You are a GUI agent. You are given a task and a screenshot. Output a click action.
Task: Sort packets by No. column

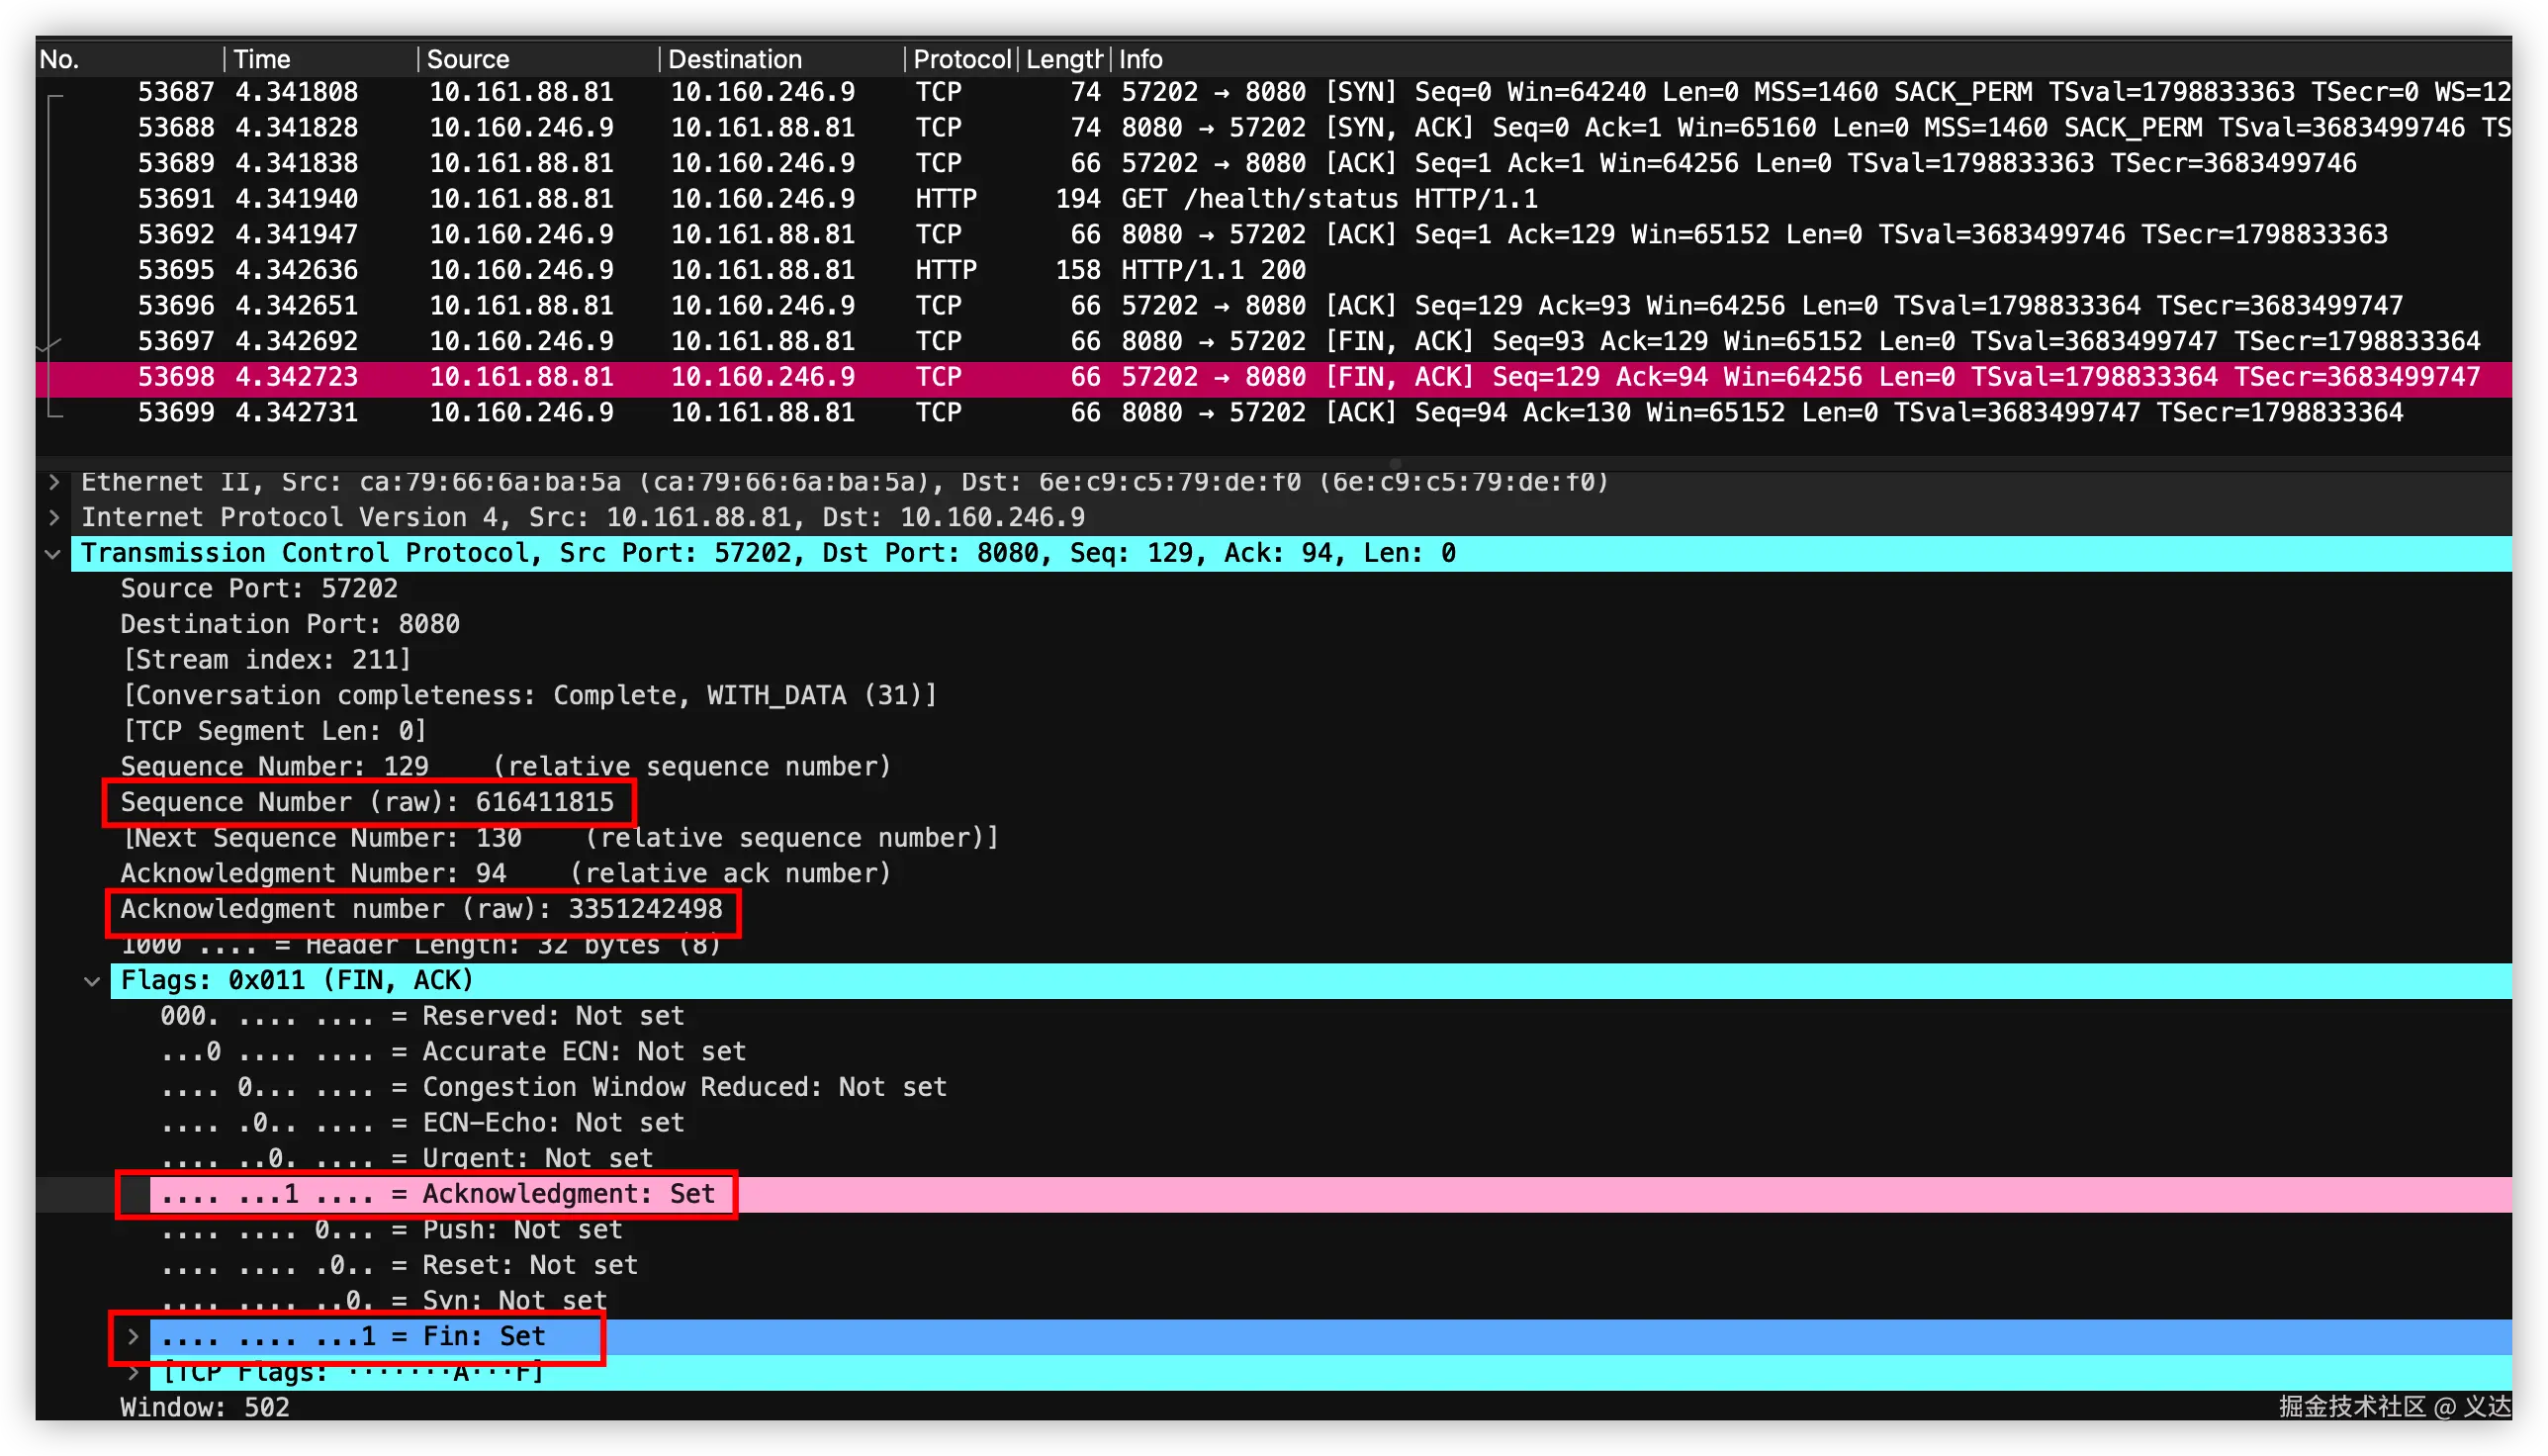[60, 59]
